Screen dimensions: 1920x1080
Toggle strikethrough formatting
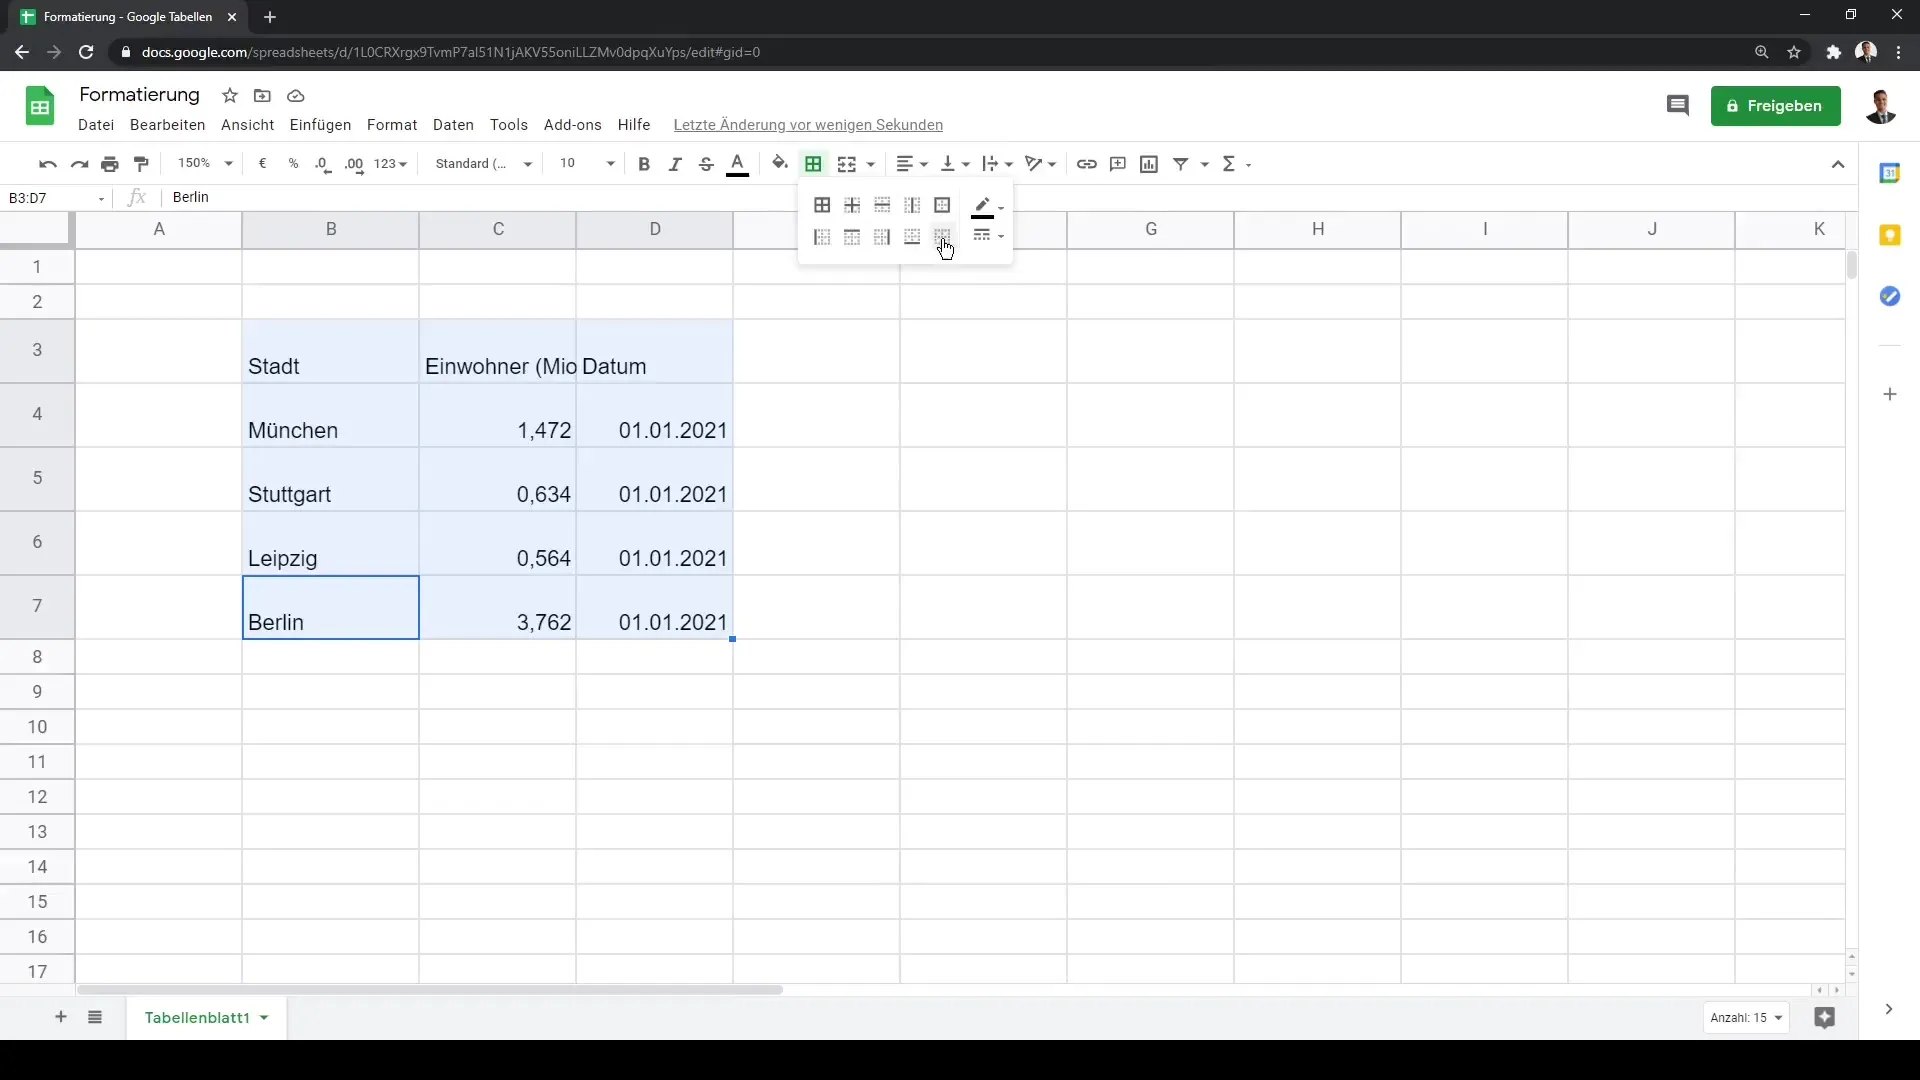point(706,164)
